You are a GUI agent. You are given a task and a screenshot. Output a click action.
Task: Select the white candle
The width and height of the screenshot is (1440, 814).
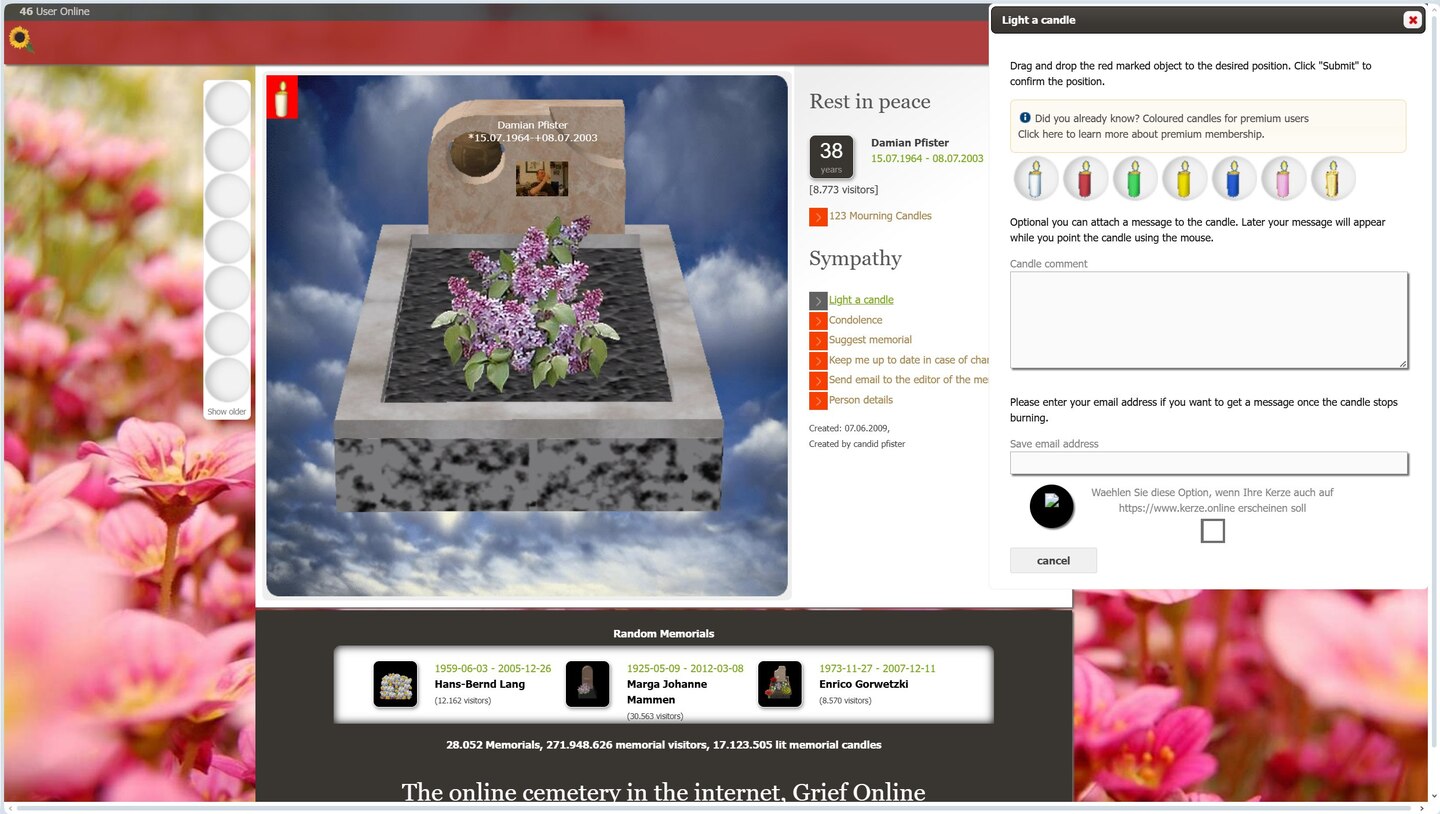[1035, 179]
